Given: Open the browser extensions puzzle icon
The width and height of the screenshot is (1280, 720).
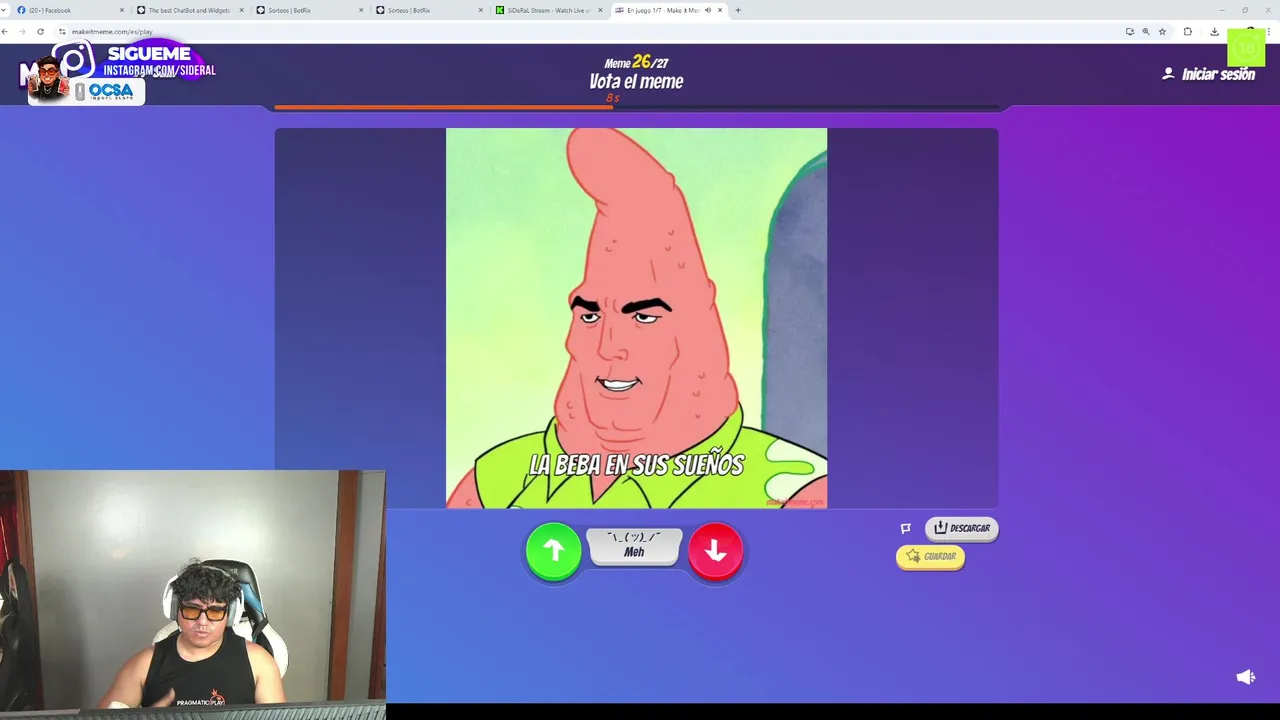Looking at the screenshot, I should [1188, 31].
